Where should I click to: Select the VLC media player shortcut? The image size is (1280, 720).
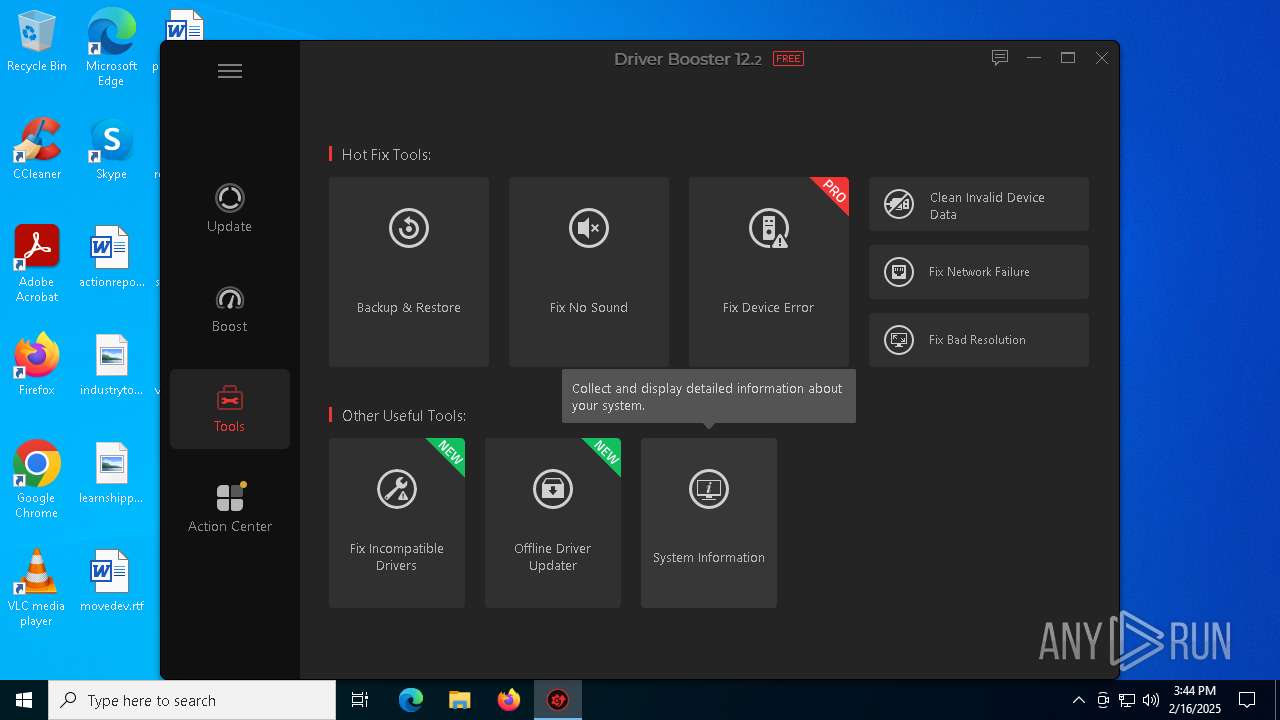[x=37, y=588]
